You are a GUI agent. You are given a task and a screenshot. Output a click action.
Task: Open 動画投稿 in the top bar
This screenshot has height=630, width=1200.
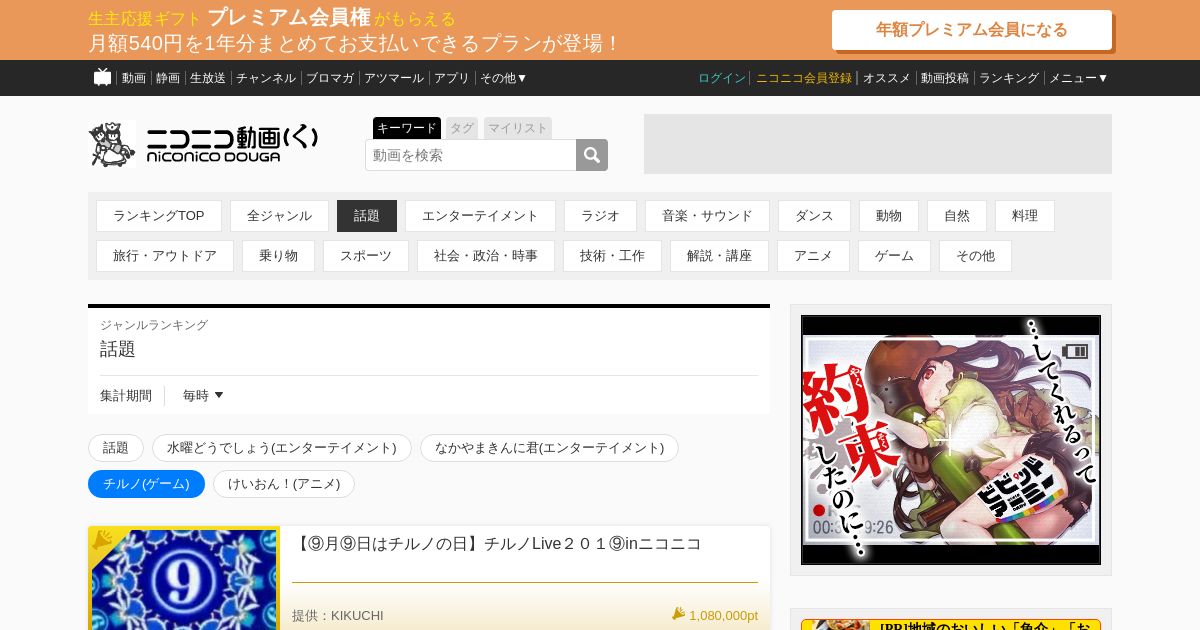coord(945,78)
